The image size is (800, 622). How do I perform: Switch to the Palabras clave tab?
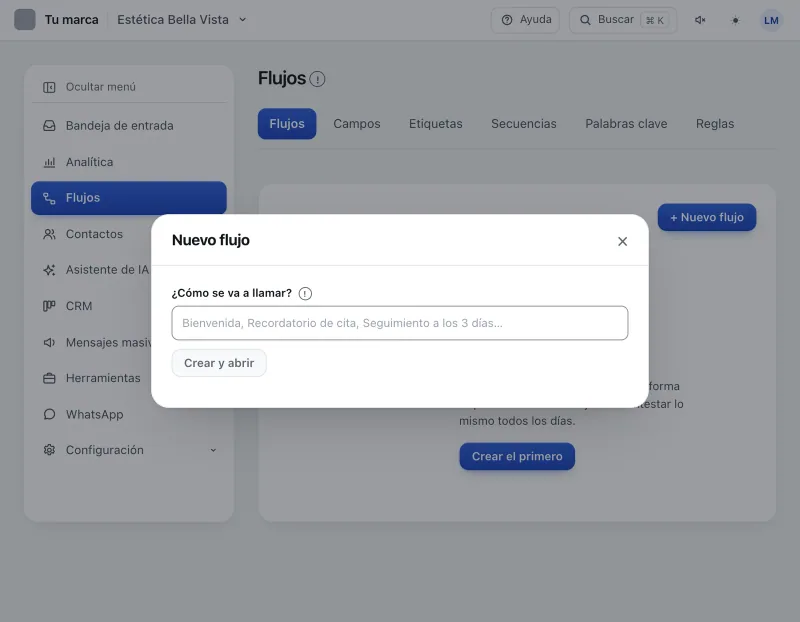[x=626, y=123]
